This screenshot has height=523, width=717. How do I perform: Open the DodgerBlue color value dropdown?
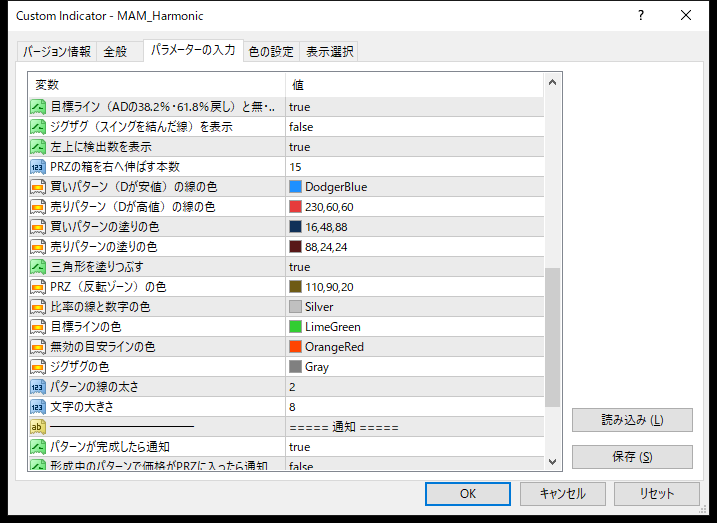[414, 187]
